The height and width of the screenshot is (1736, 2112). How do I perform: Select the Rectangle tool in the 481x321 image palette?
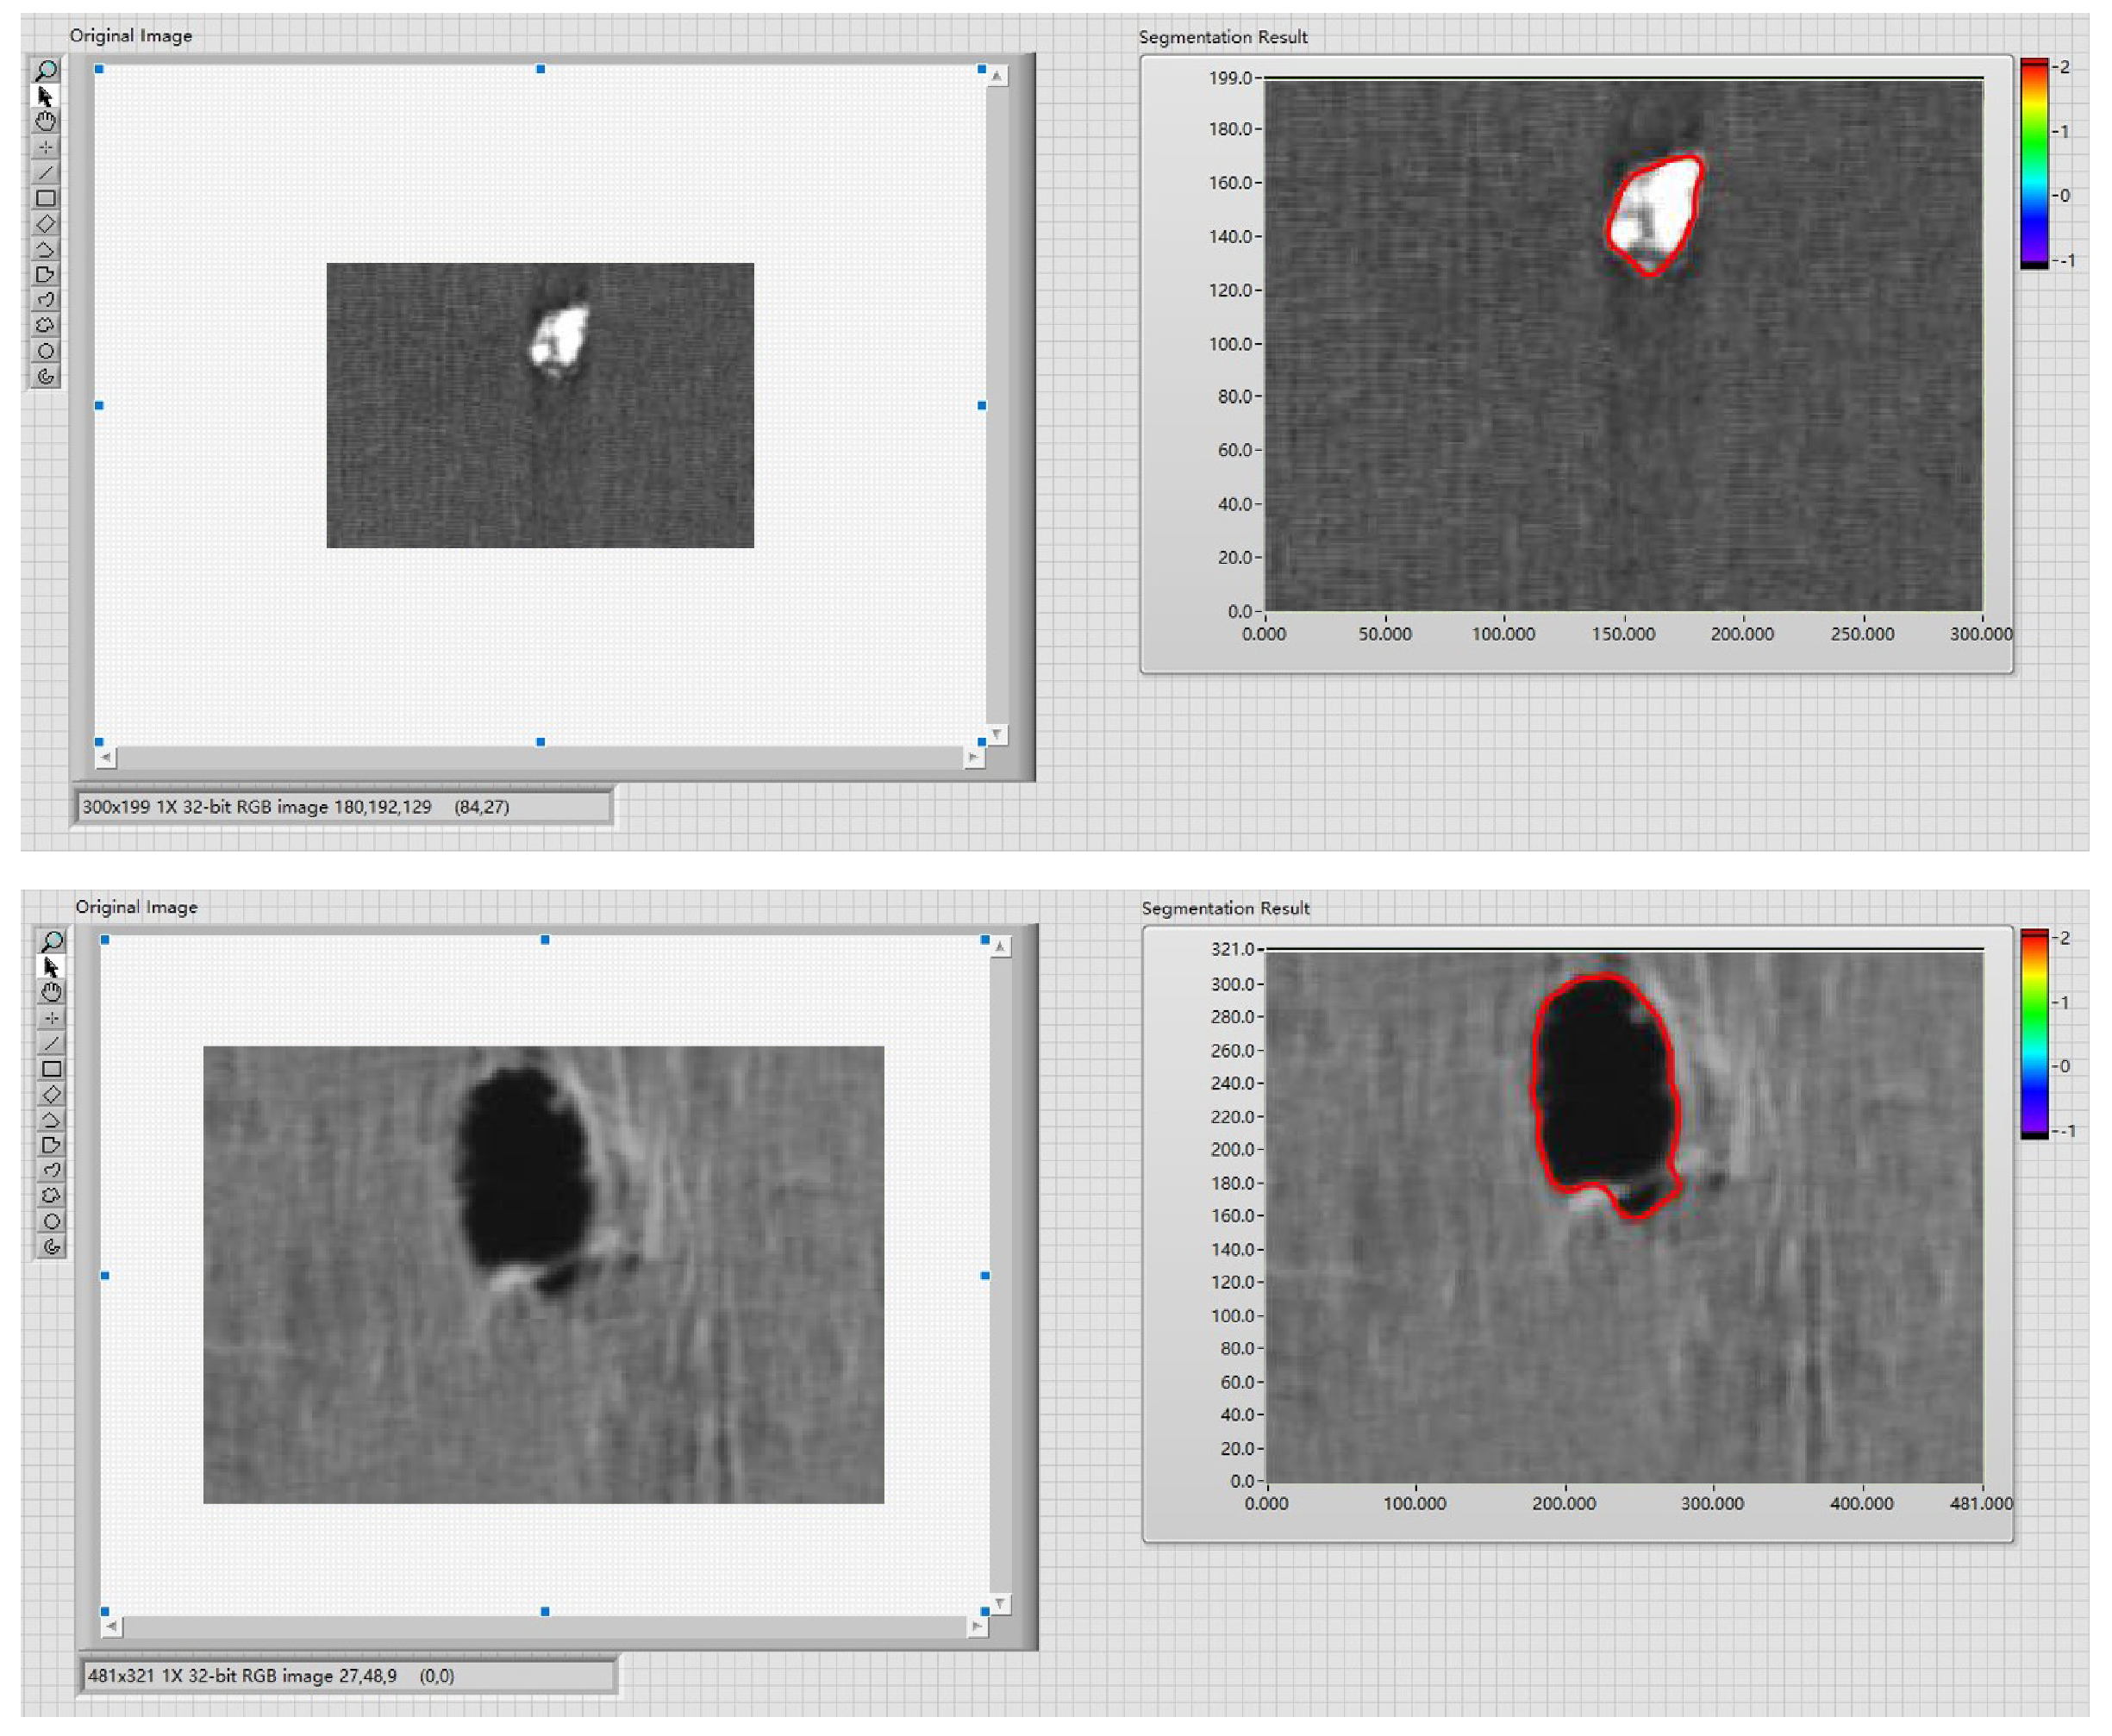52,1069
